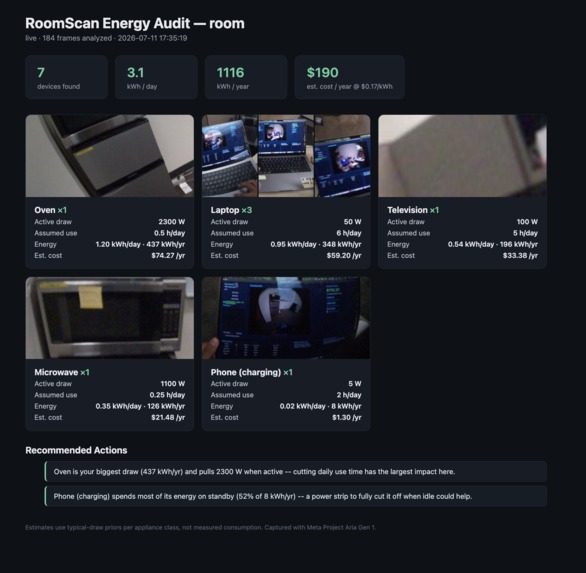
Task: Open the Phone standby power strip recommendation
Action: [296, 496]
